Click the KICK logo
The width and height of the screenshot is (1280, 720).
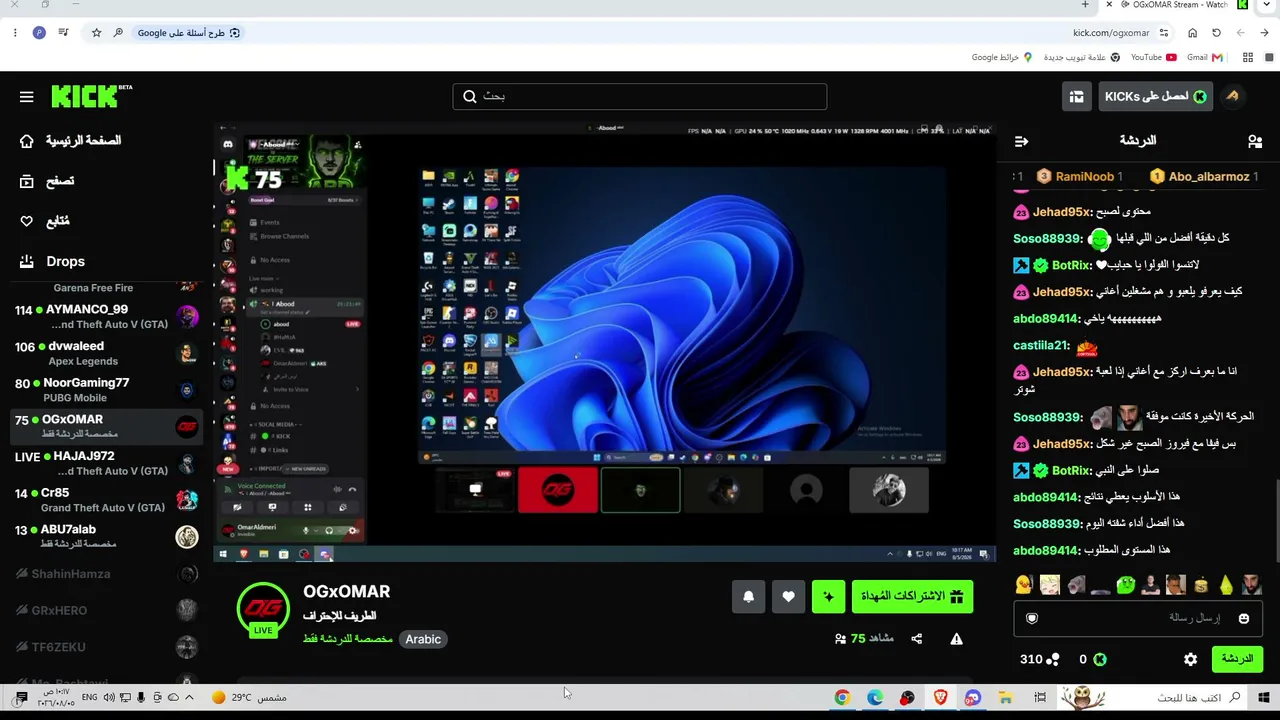pos(91,96)
